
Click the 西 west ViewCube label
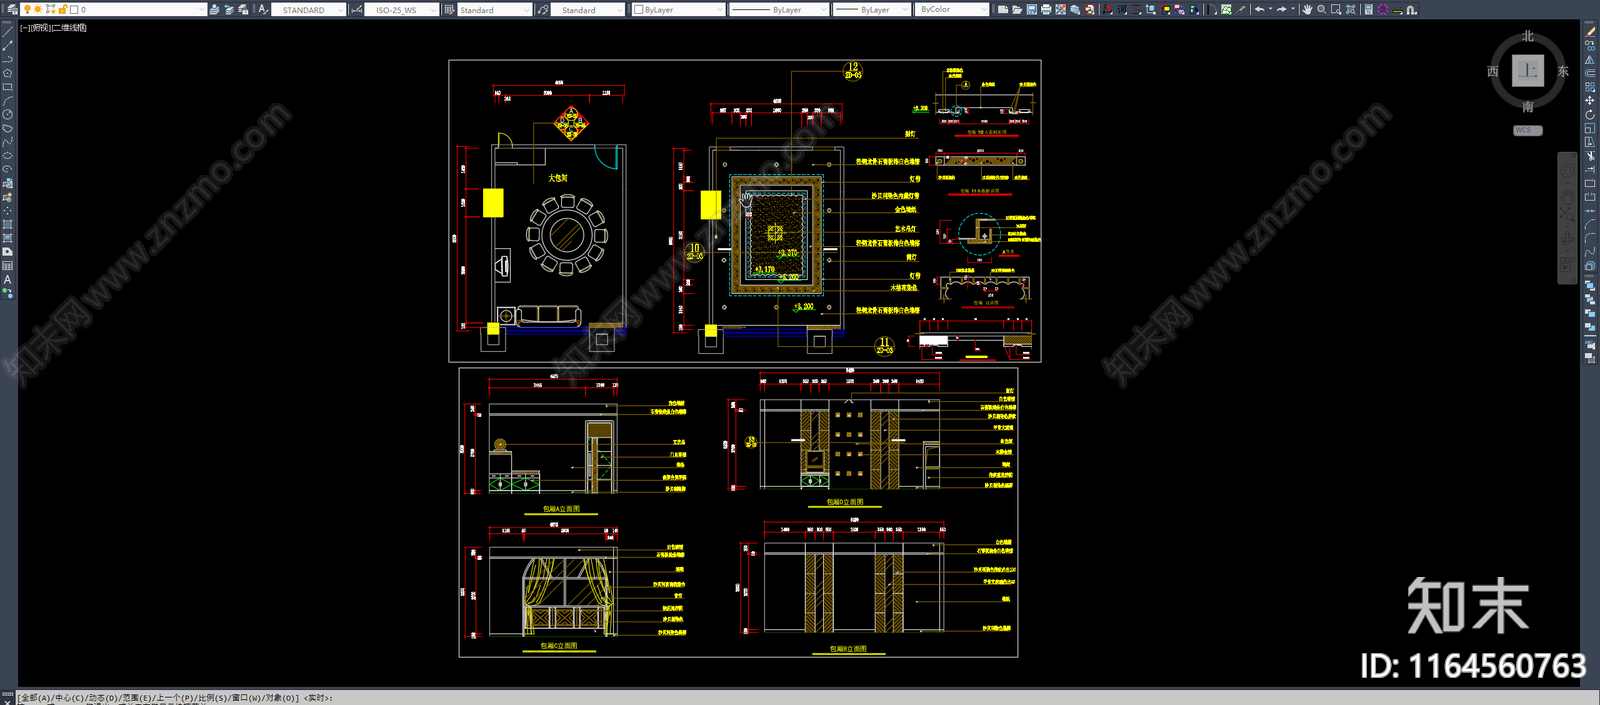(1493, 71)
